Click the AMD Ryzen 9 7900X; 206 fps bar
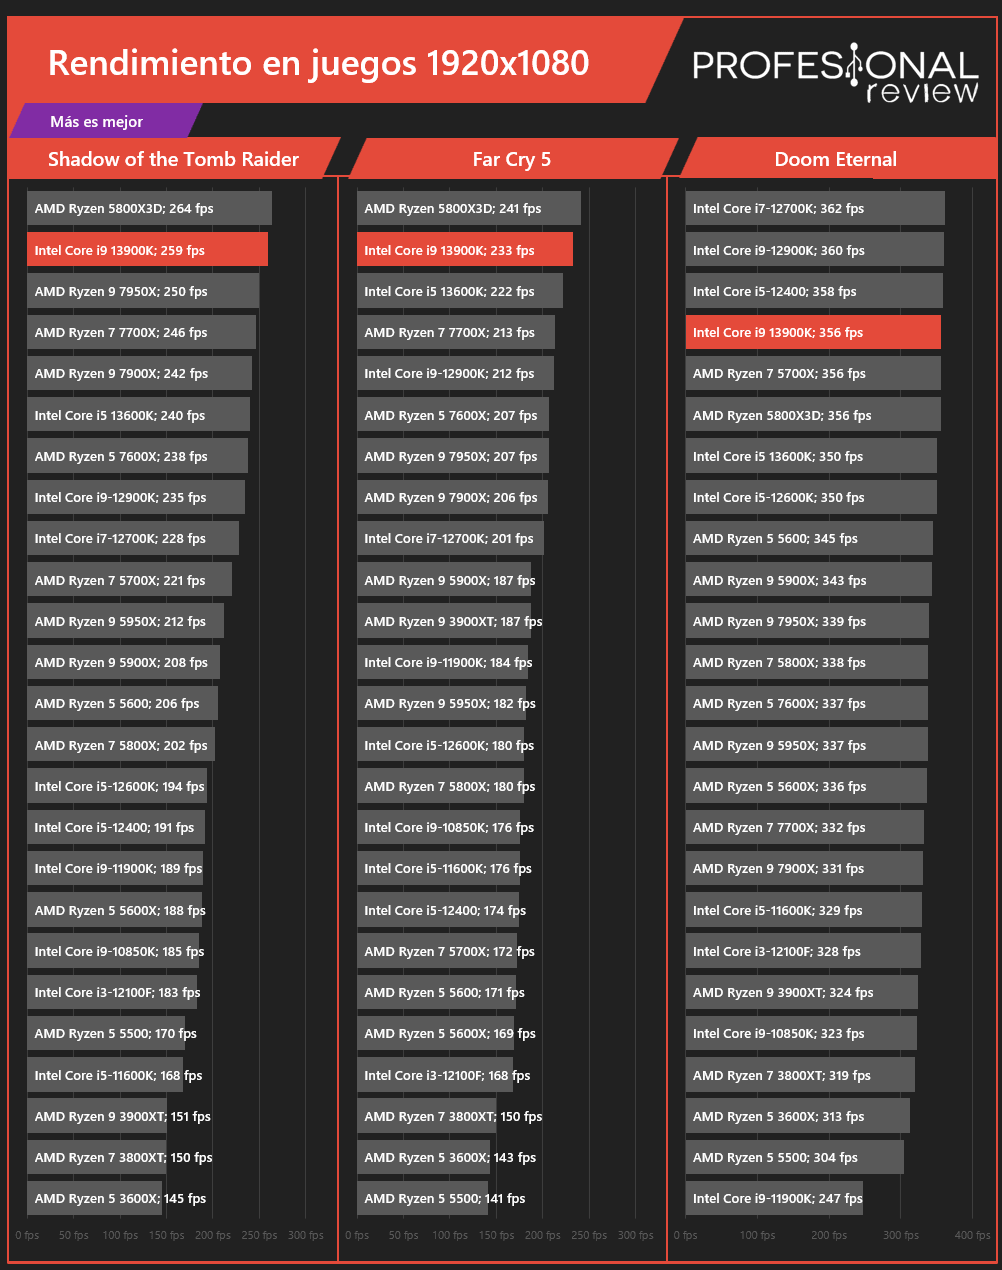Screen dimensions: 1002x1270 (452, 497)
